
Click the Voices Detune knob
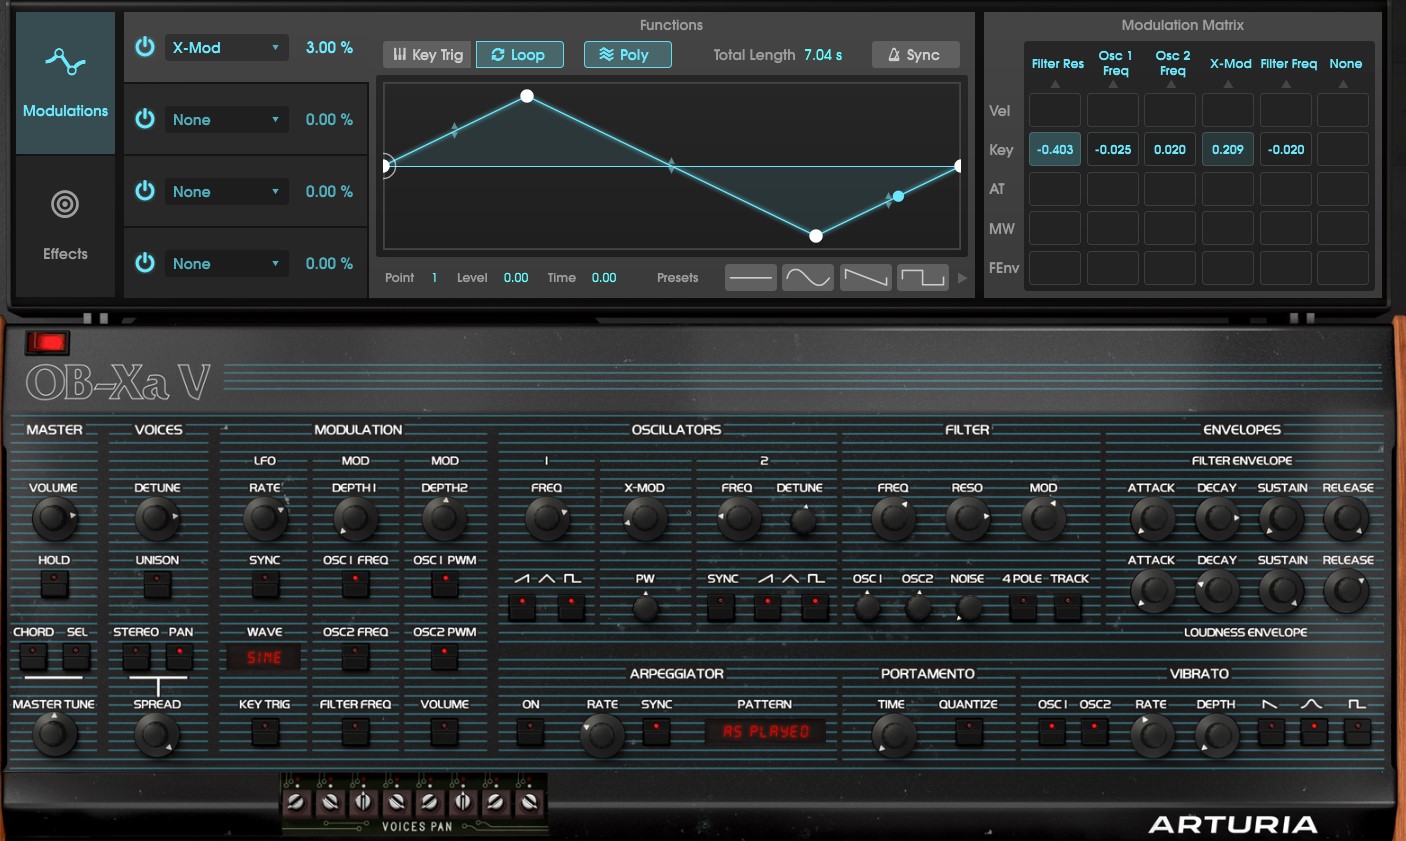click(156, 518)
